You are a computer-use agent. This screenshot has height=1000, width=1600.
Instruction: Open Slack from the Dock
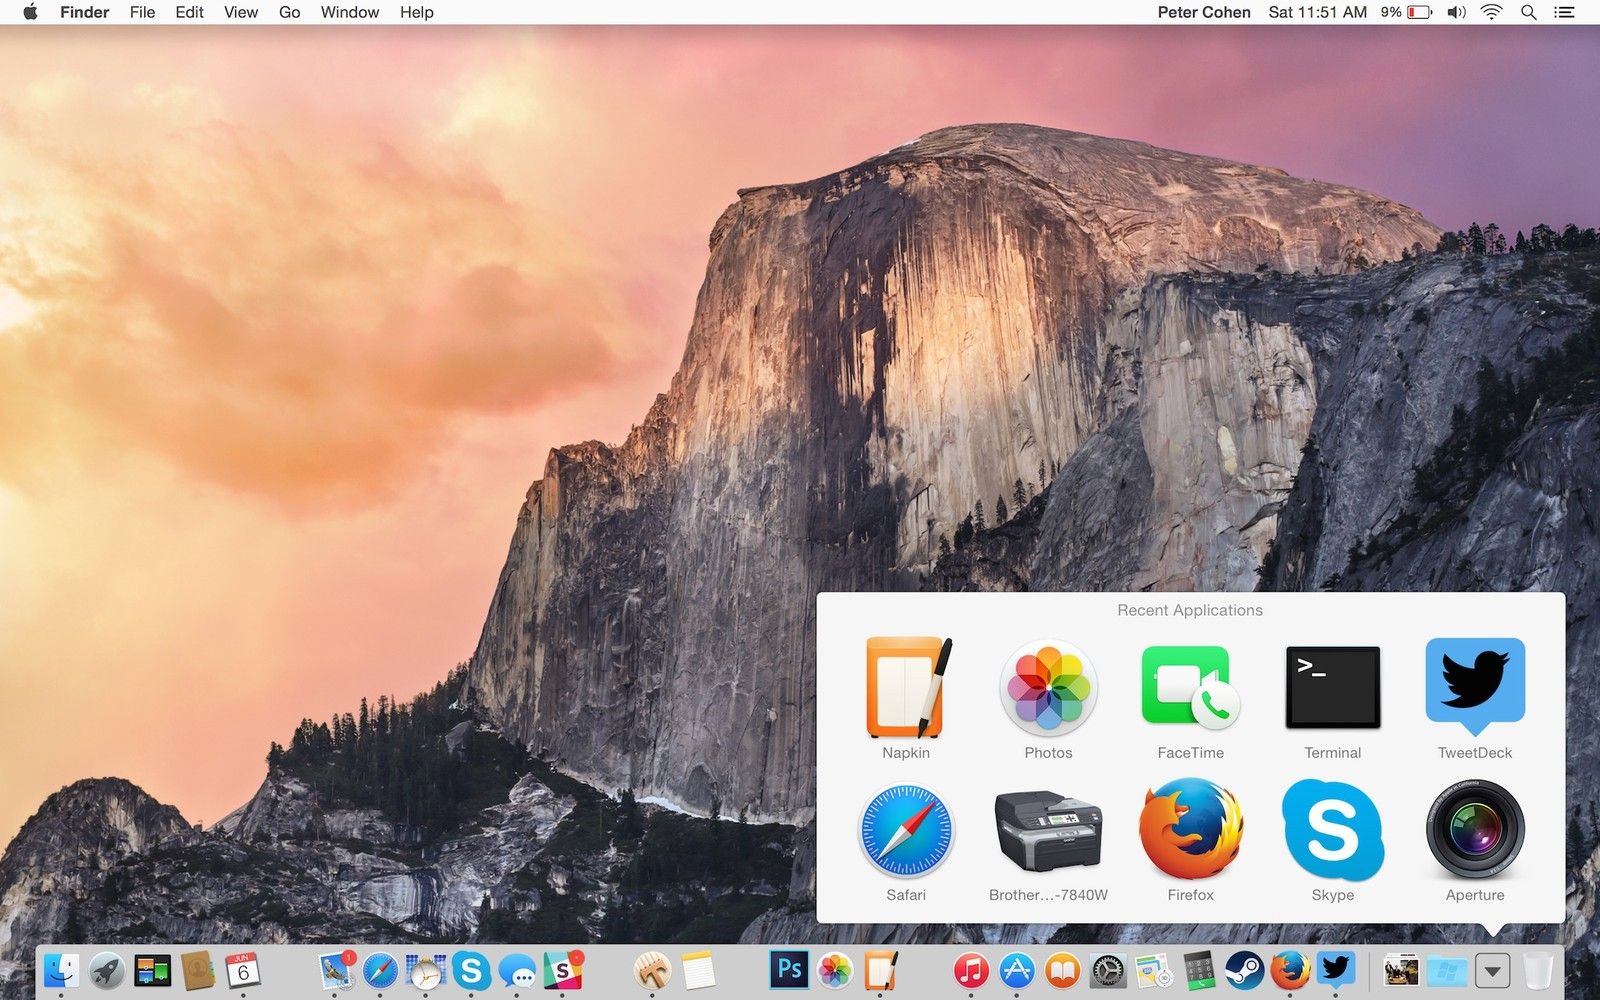tap(564, 970)
